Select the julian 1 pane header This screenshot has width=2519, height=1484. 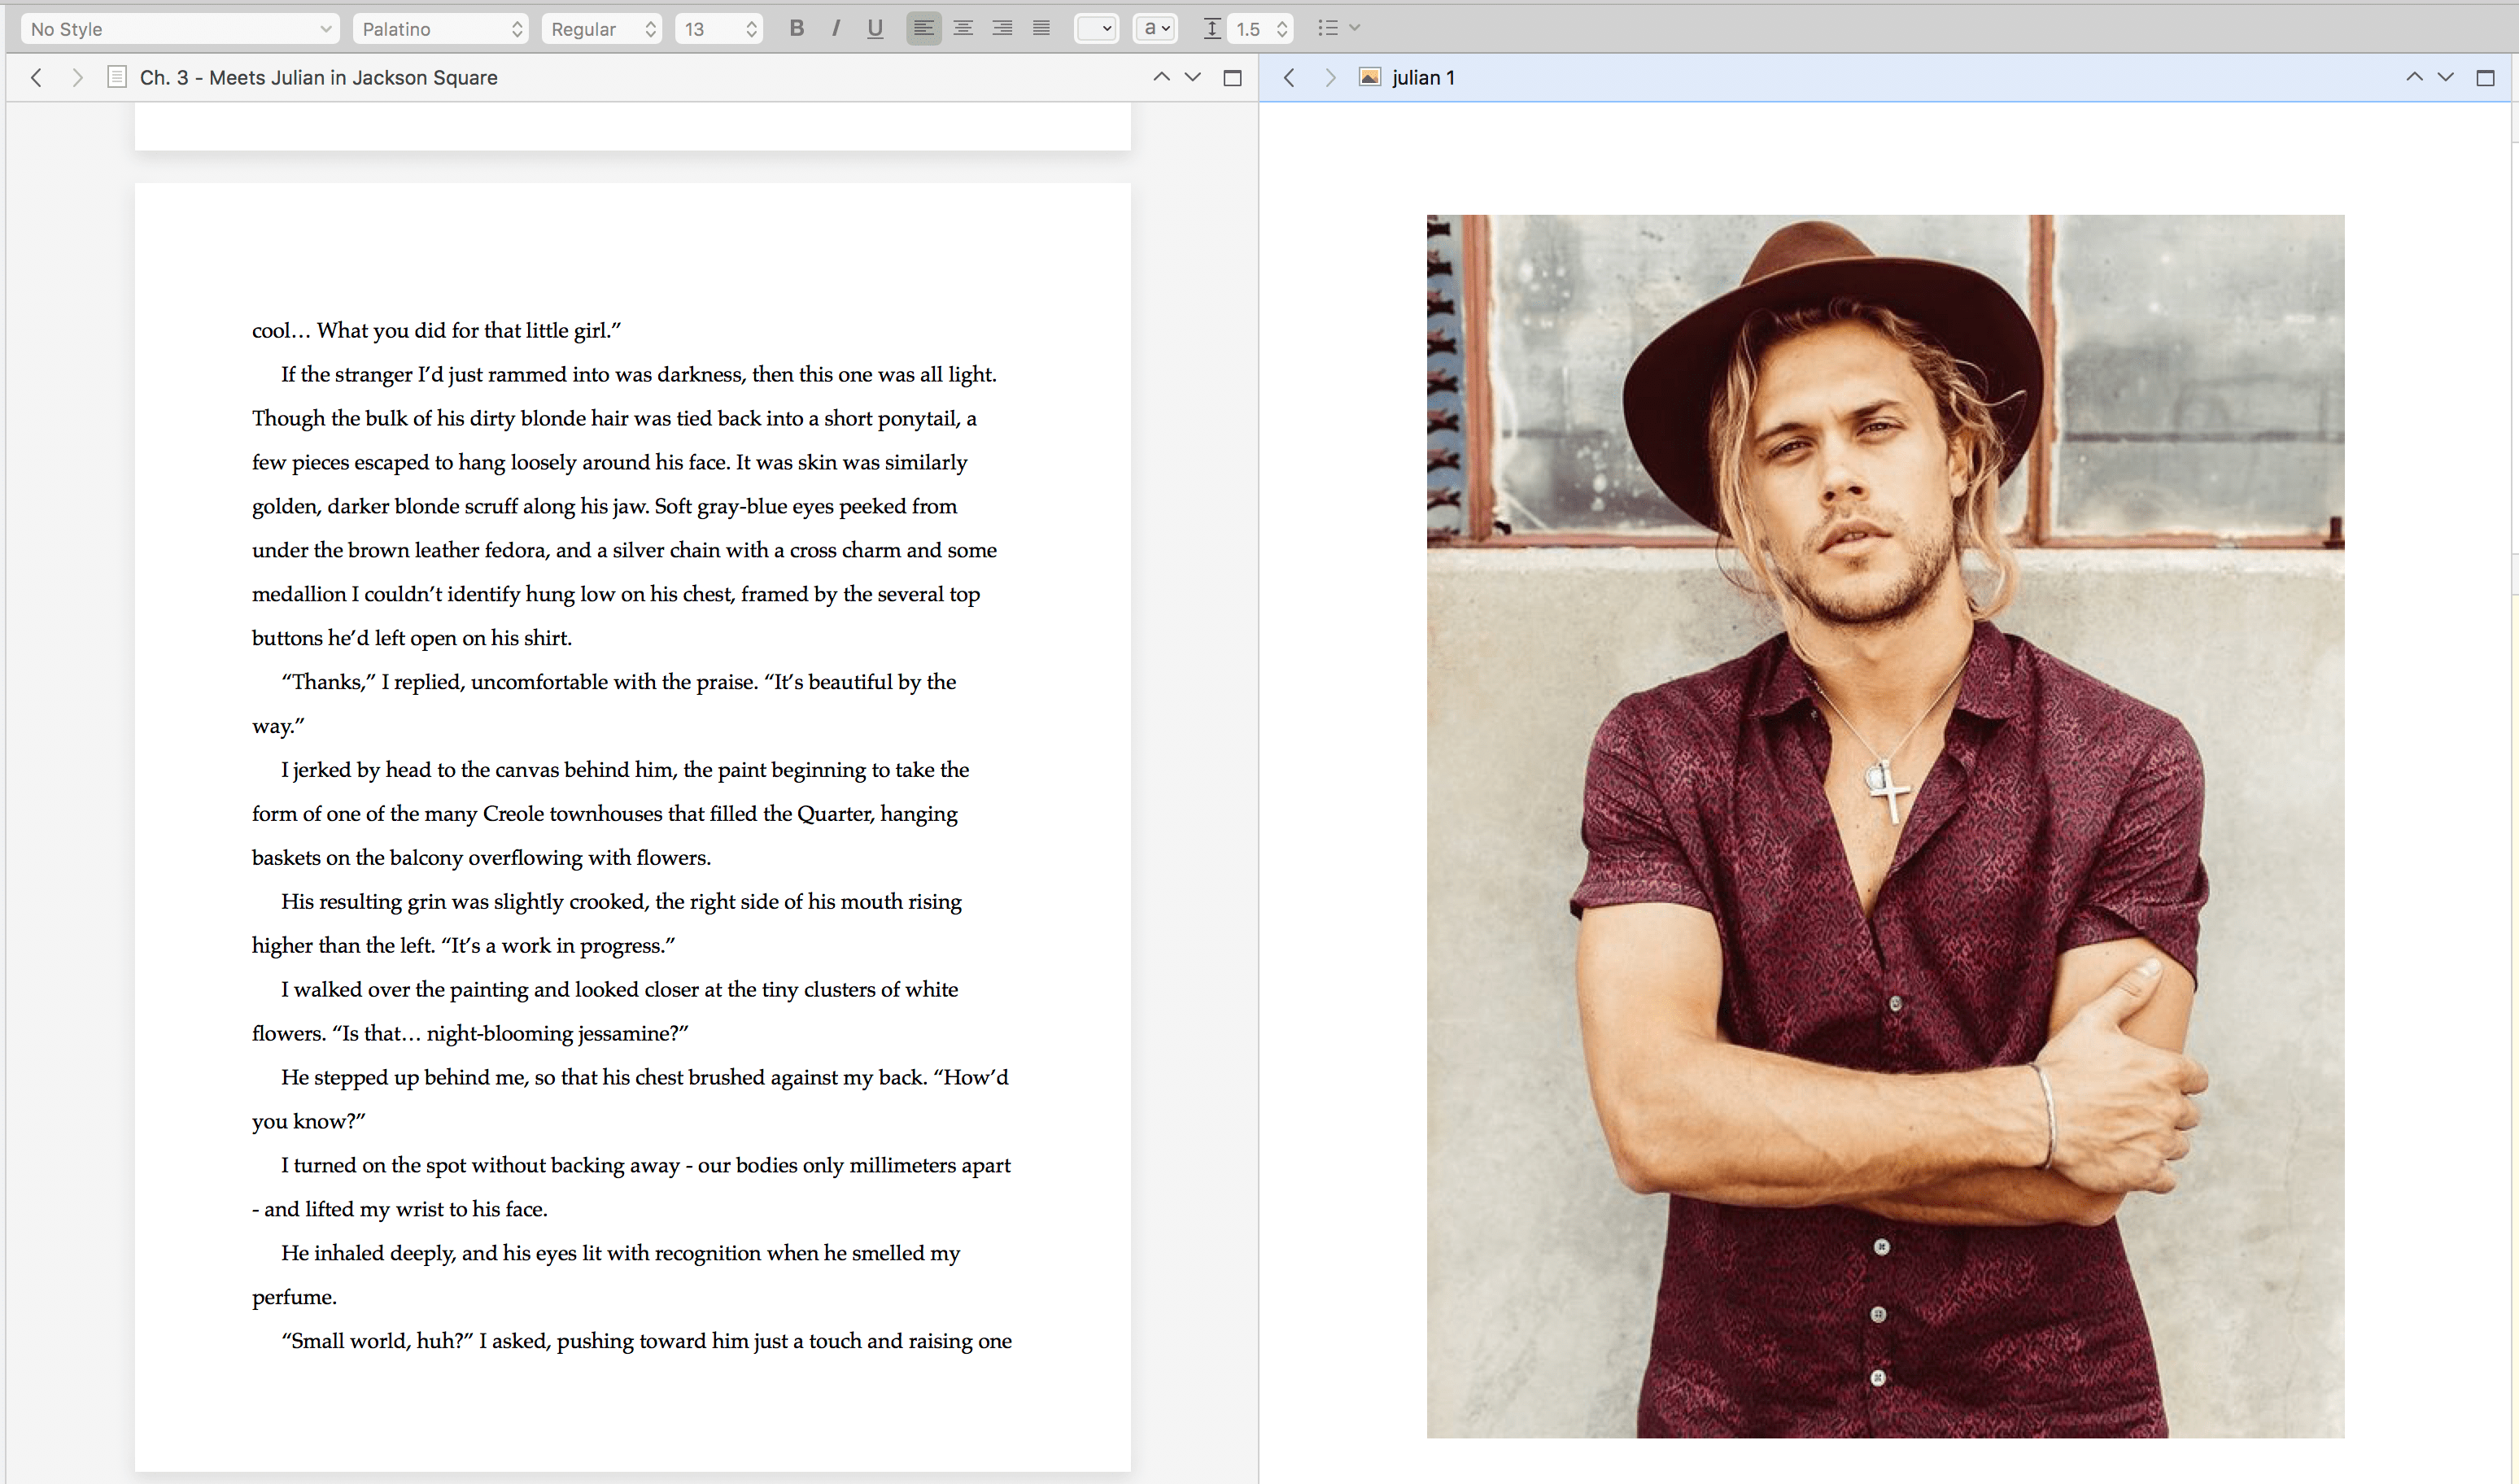(x=1423, y=77)
